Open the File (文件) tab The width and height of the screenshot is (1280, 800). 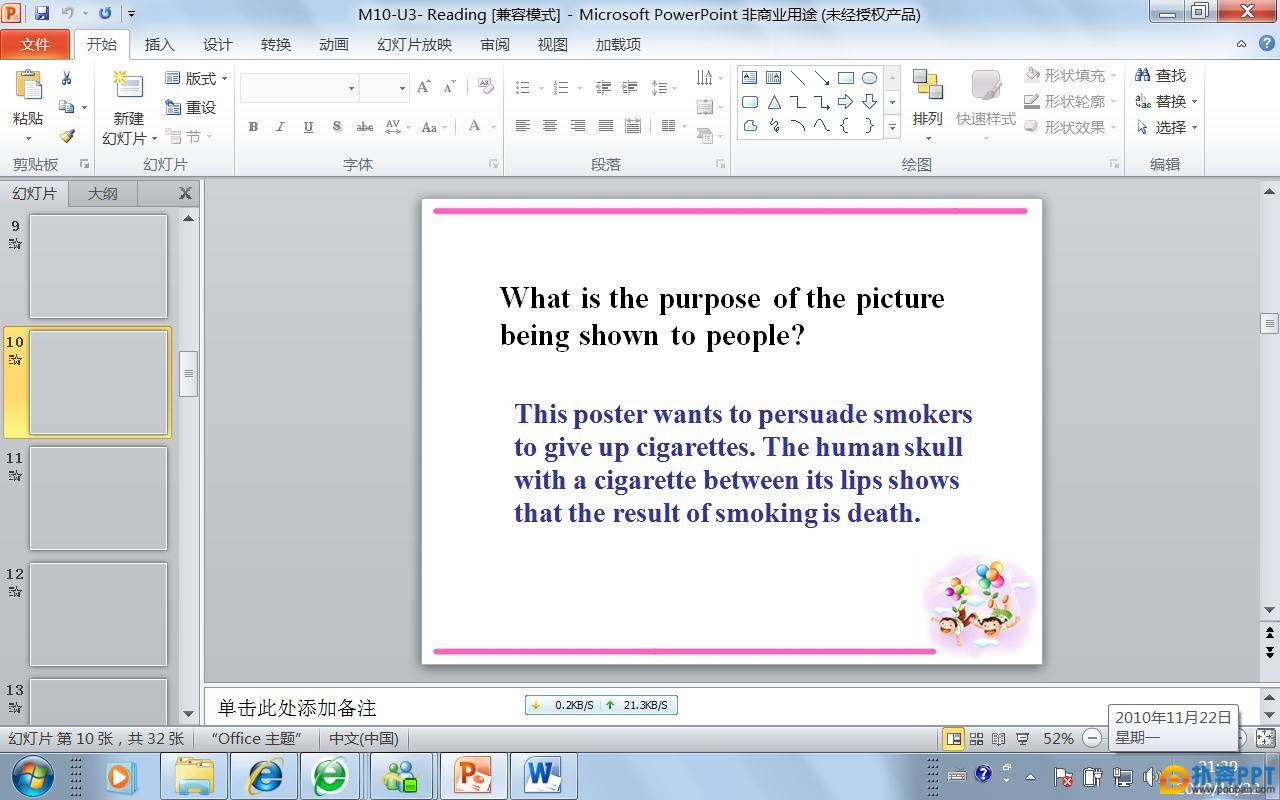[35, 44]
